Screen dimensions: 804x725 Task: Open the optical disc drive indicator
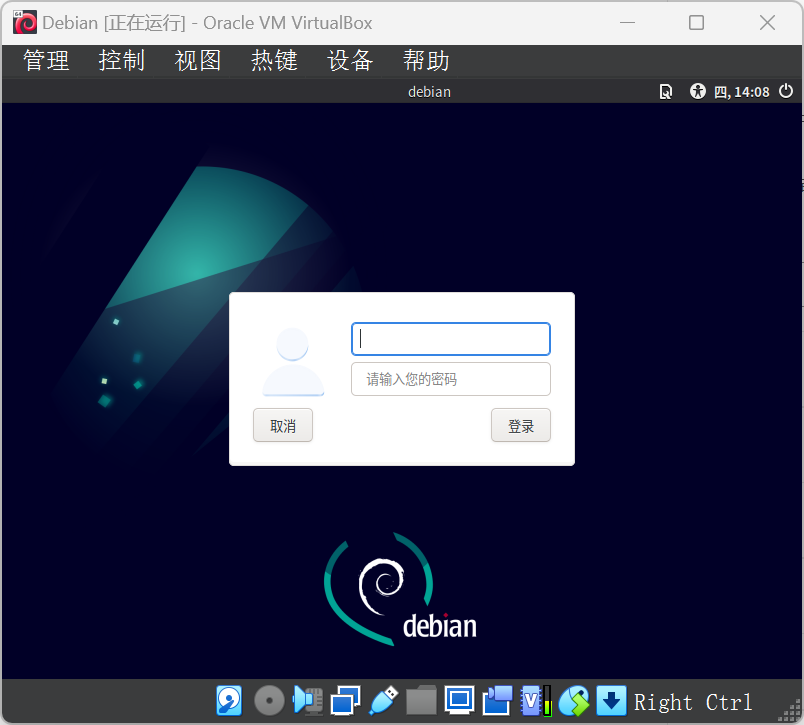[x=269, y=701]
